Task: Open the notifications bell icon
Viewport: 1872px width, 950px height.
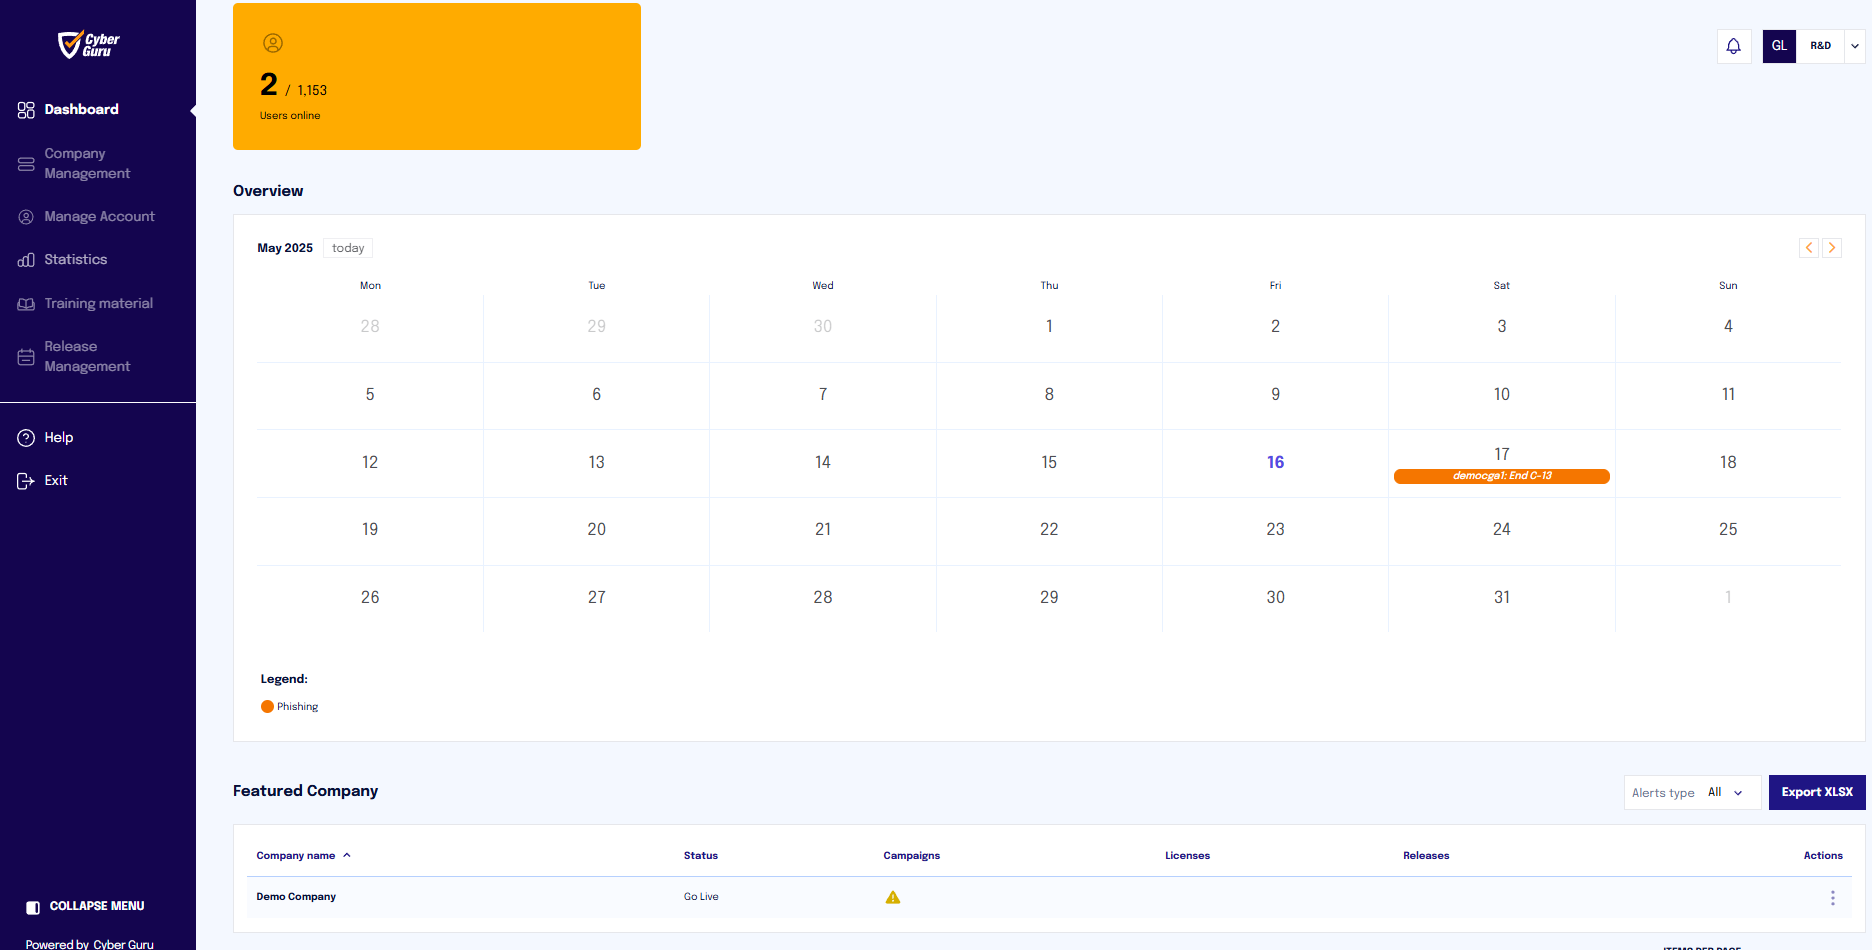Action: (x=1733, y=46)
